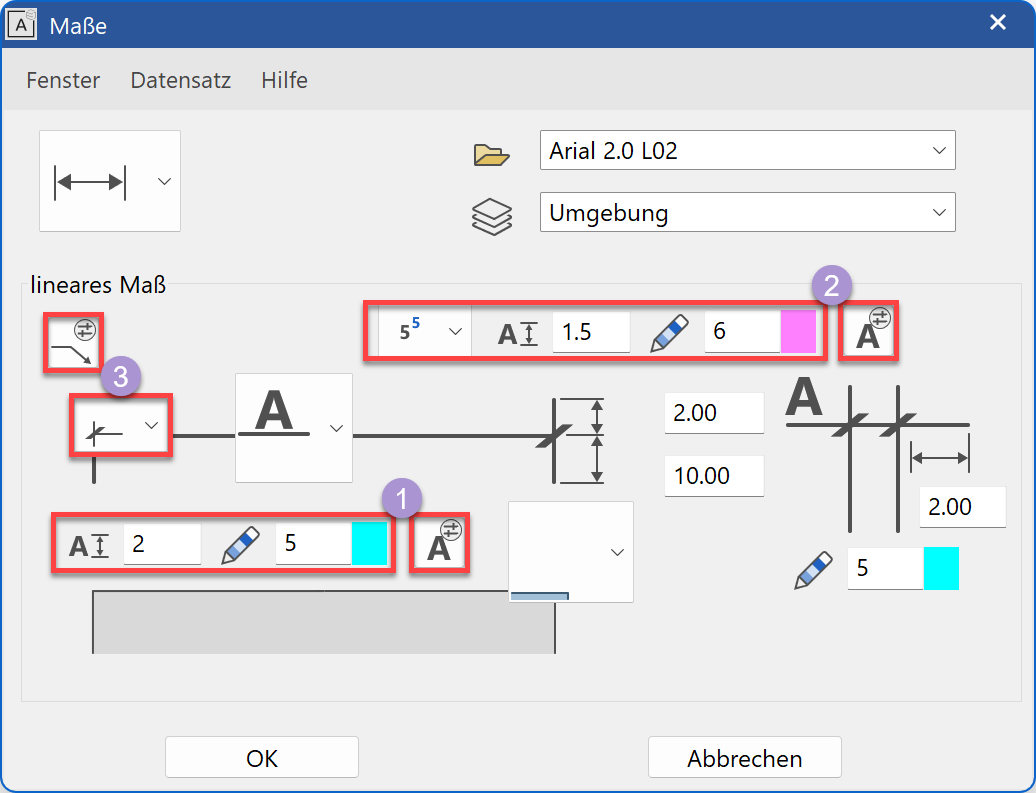Click the leader line settings icon
Viewport: 1036px width, 793px height.
coord(76,344)
